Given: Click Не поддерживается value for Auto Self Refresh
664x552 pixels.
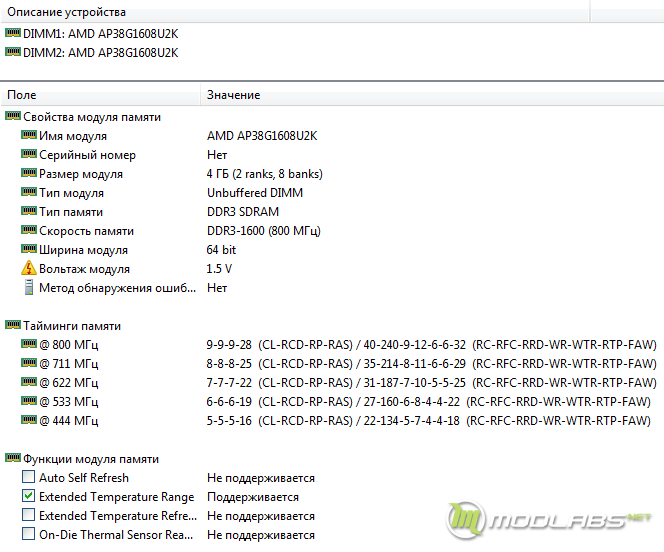Looking at the screenshot, I should click(261, 478).
